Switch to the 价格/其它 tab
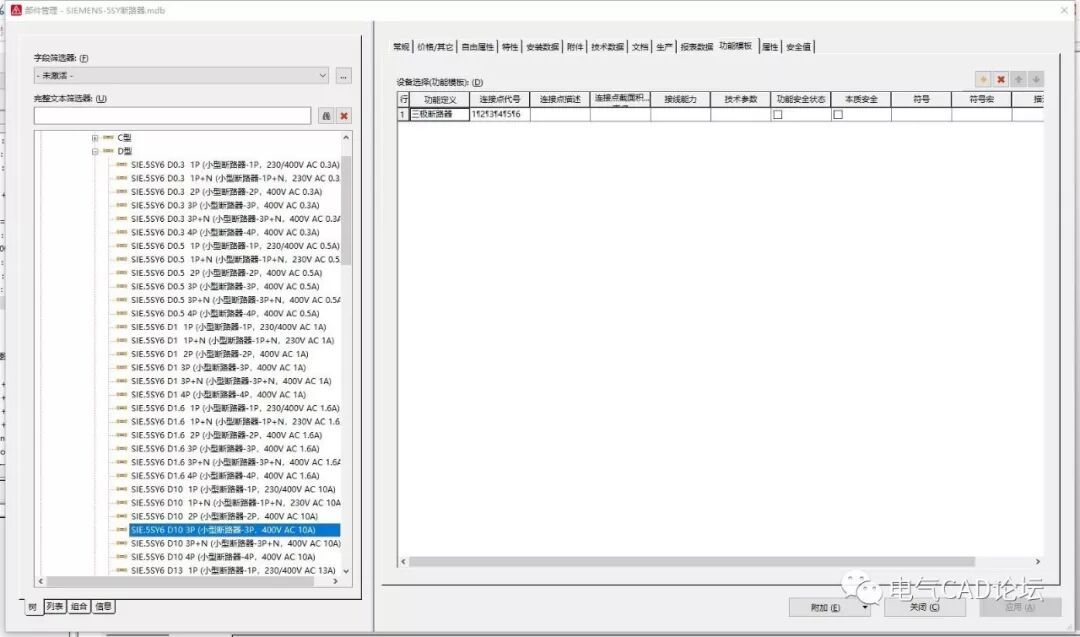Image resolution: width=1080 pixels, height=637 pixels. point(435,47)
